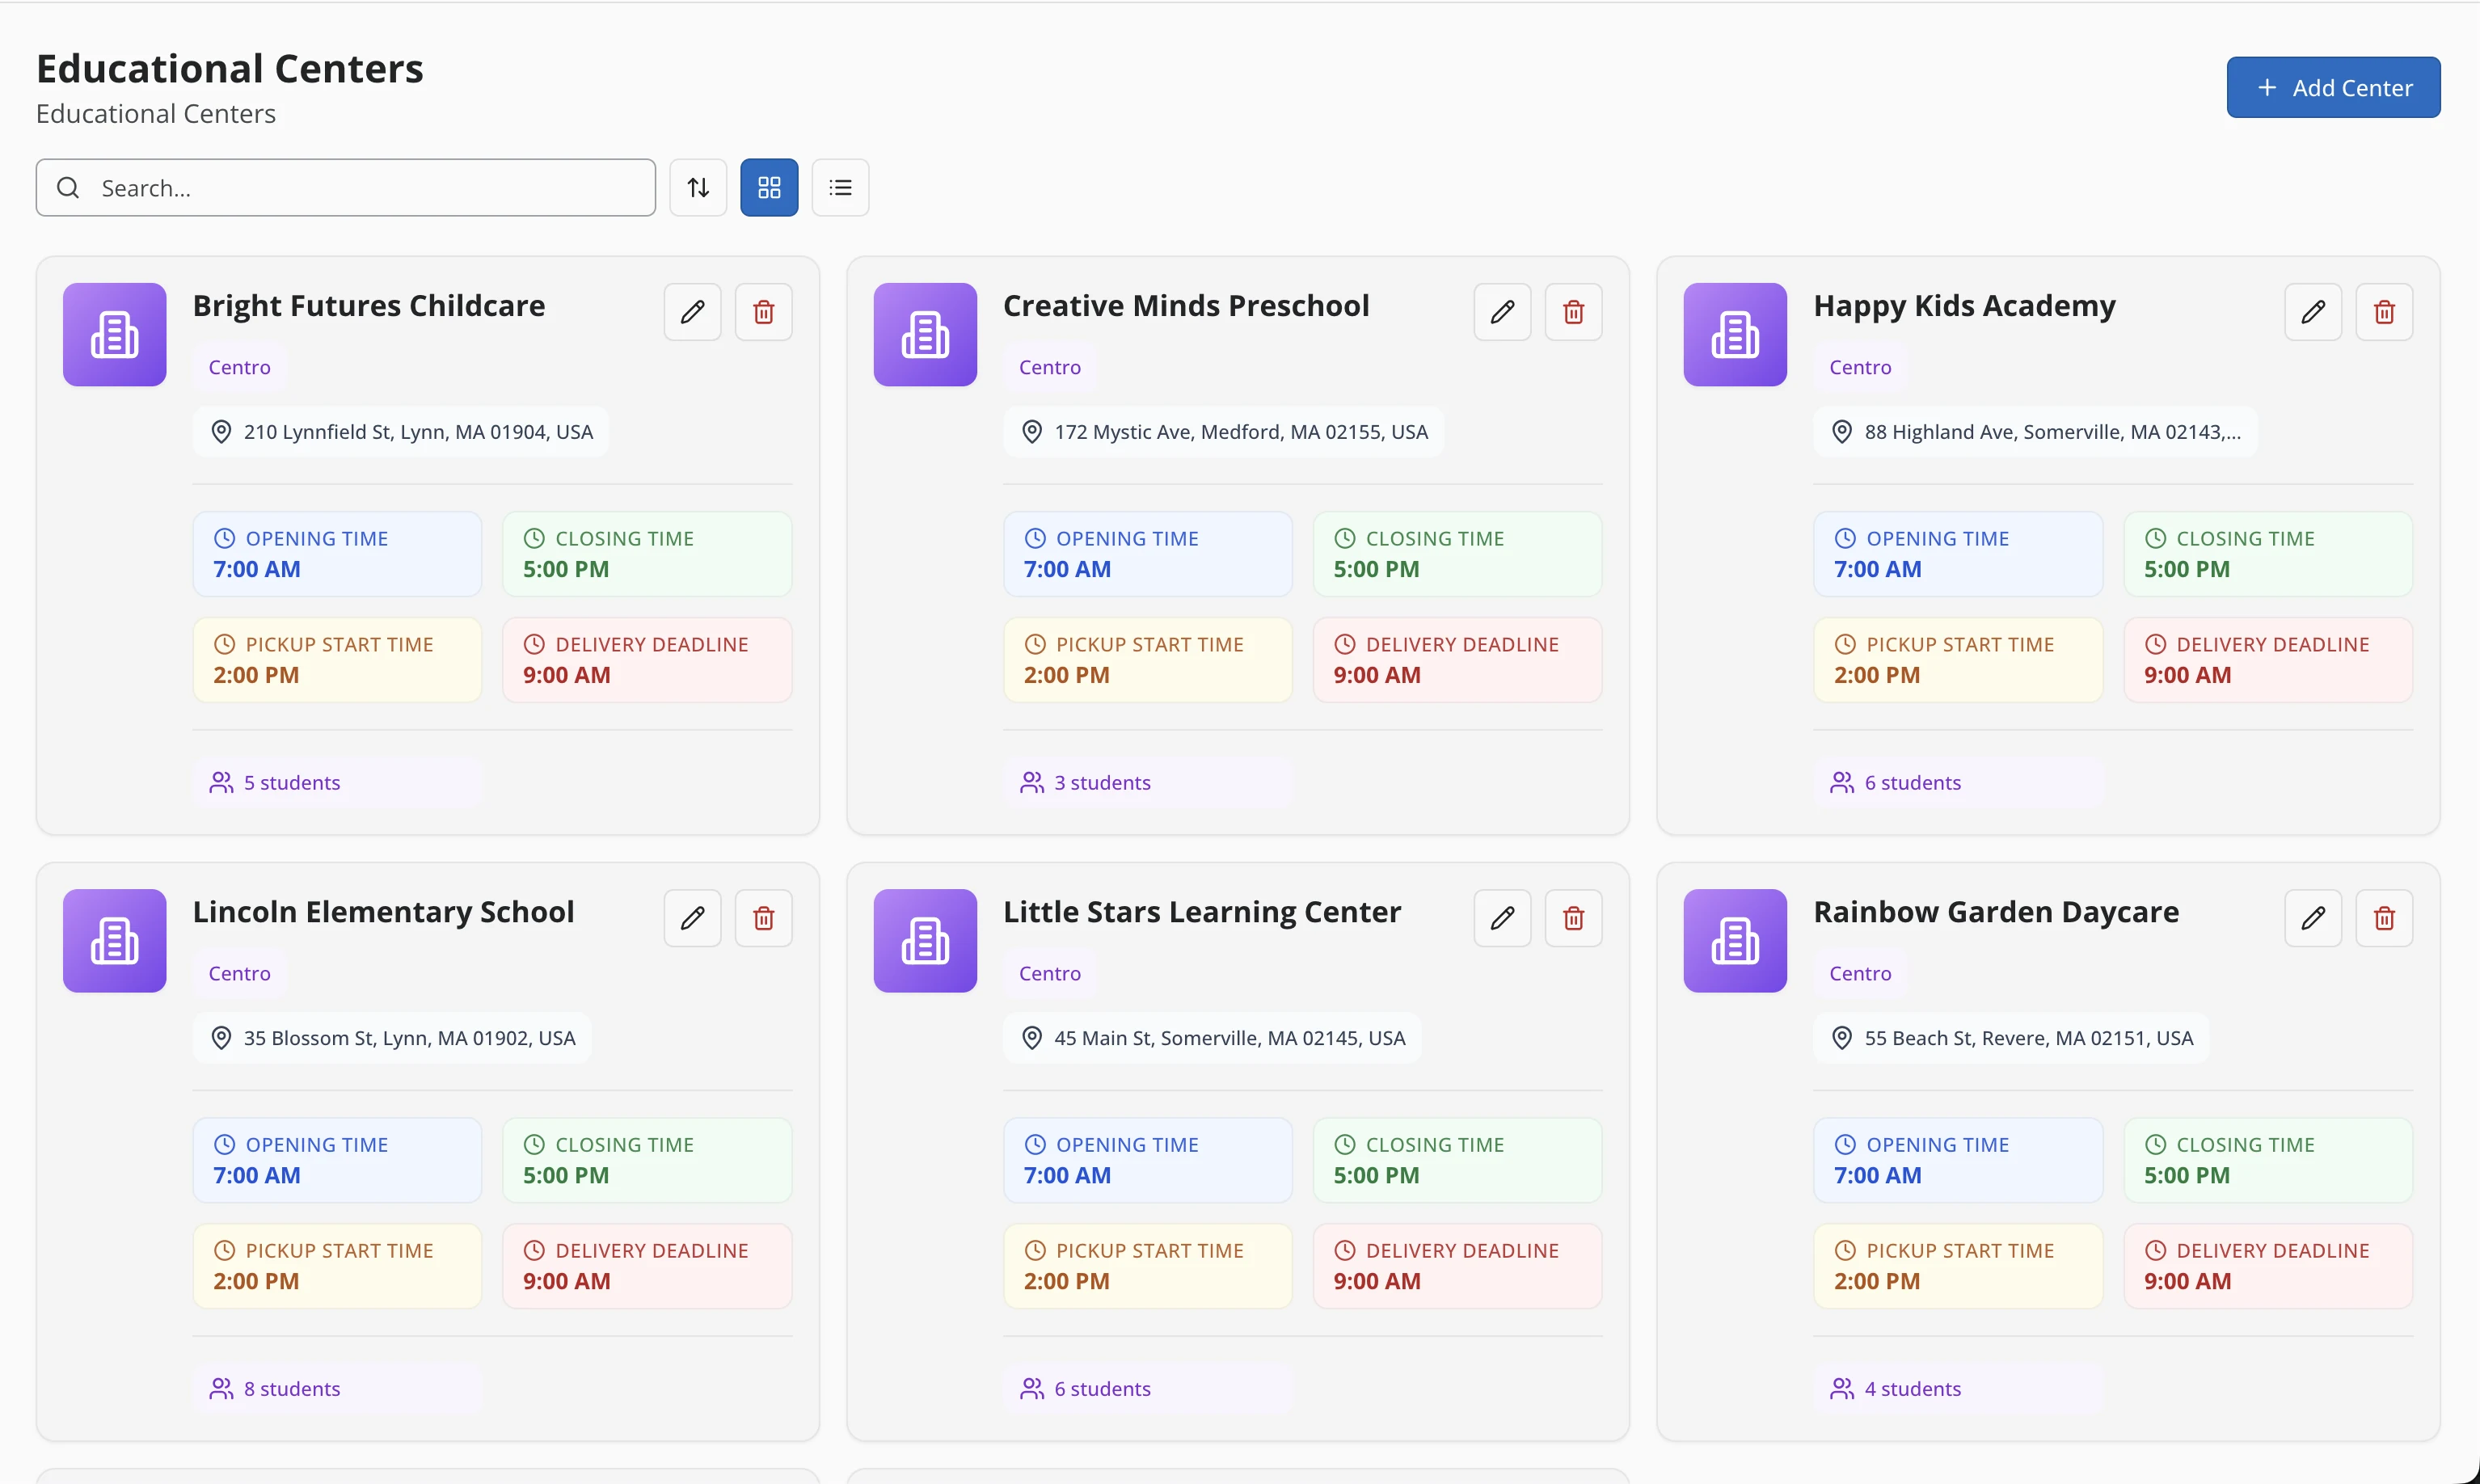Click the 5 students badge
The height and width of the screenshot is (1484, 2480).
pyautogui.click(x=337, y=782)
